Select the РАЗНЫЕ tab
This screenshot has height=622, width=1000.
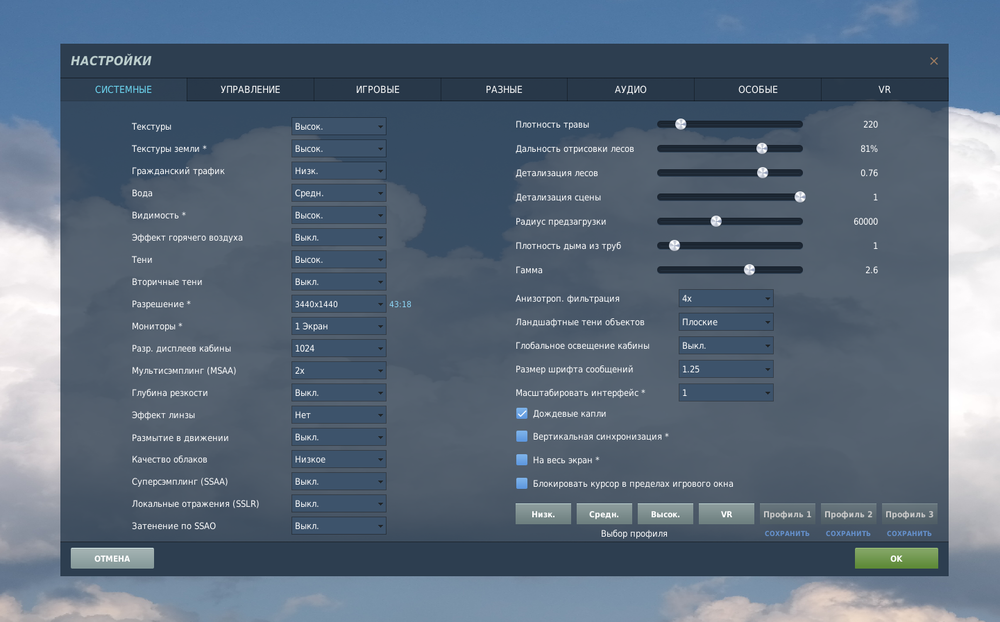(504, 89)
